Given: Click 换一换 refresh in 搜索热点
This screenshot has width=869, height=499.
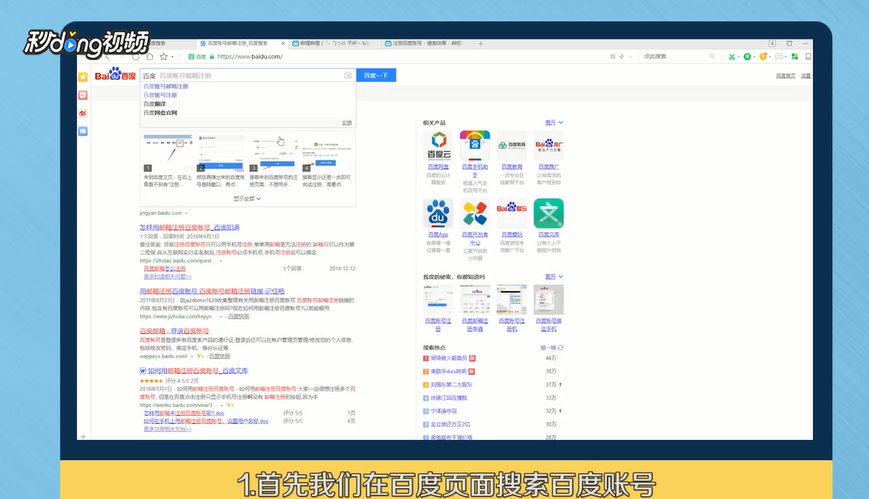Looking at the screenshot, I should point(551,348).
